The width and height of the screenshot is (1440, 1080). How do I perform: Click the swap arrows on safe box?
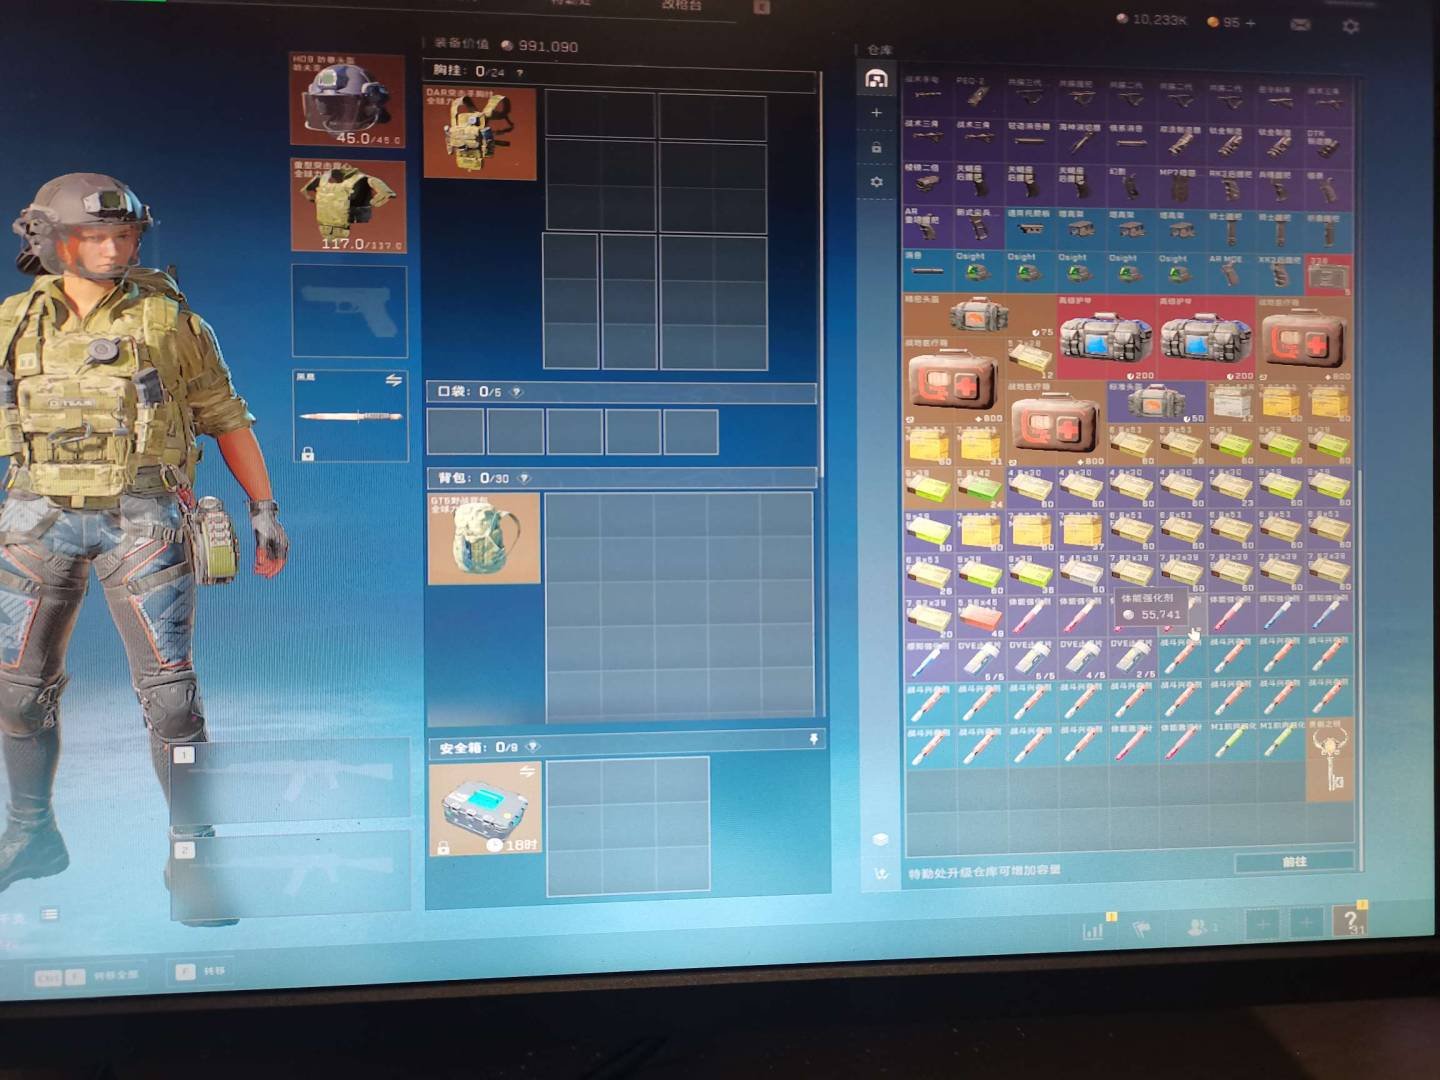coord(527,772)
